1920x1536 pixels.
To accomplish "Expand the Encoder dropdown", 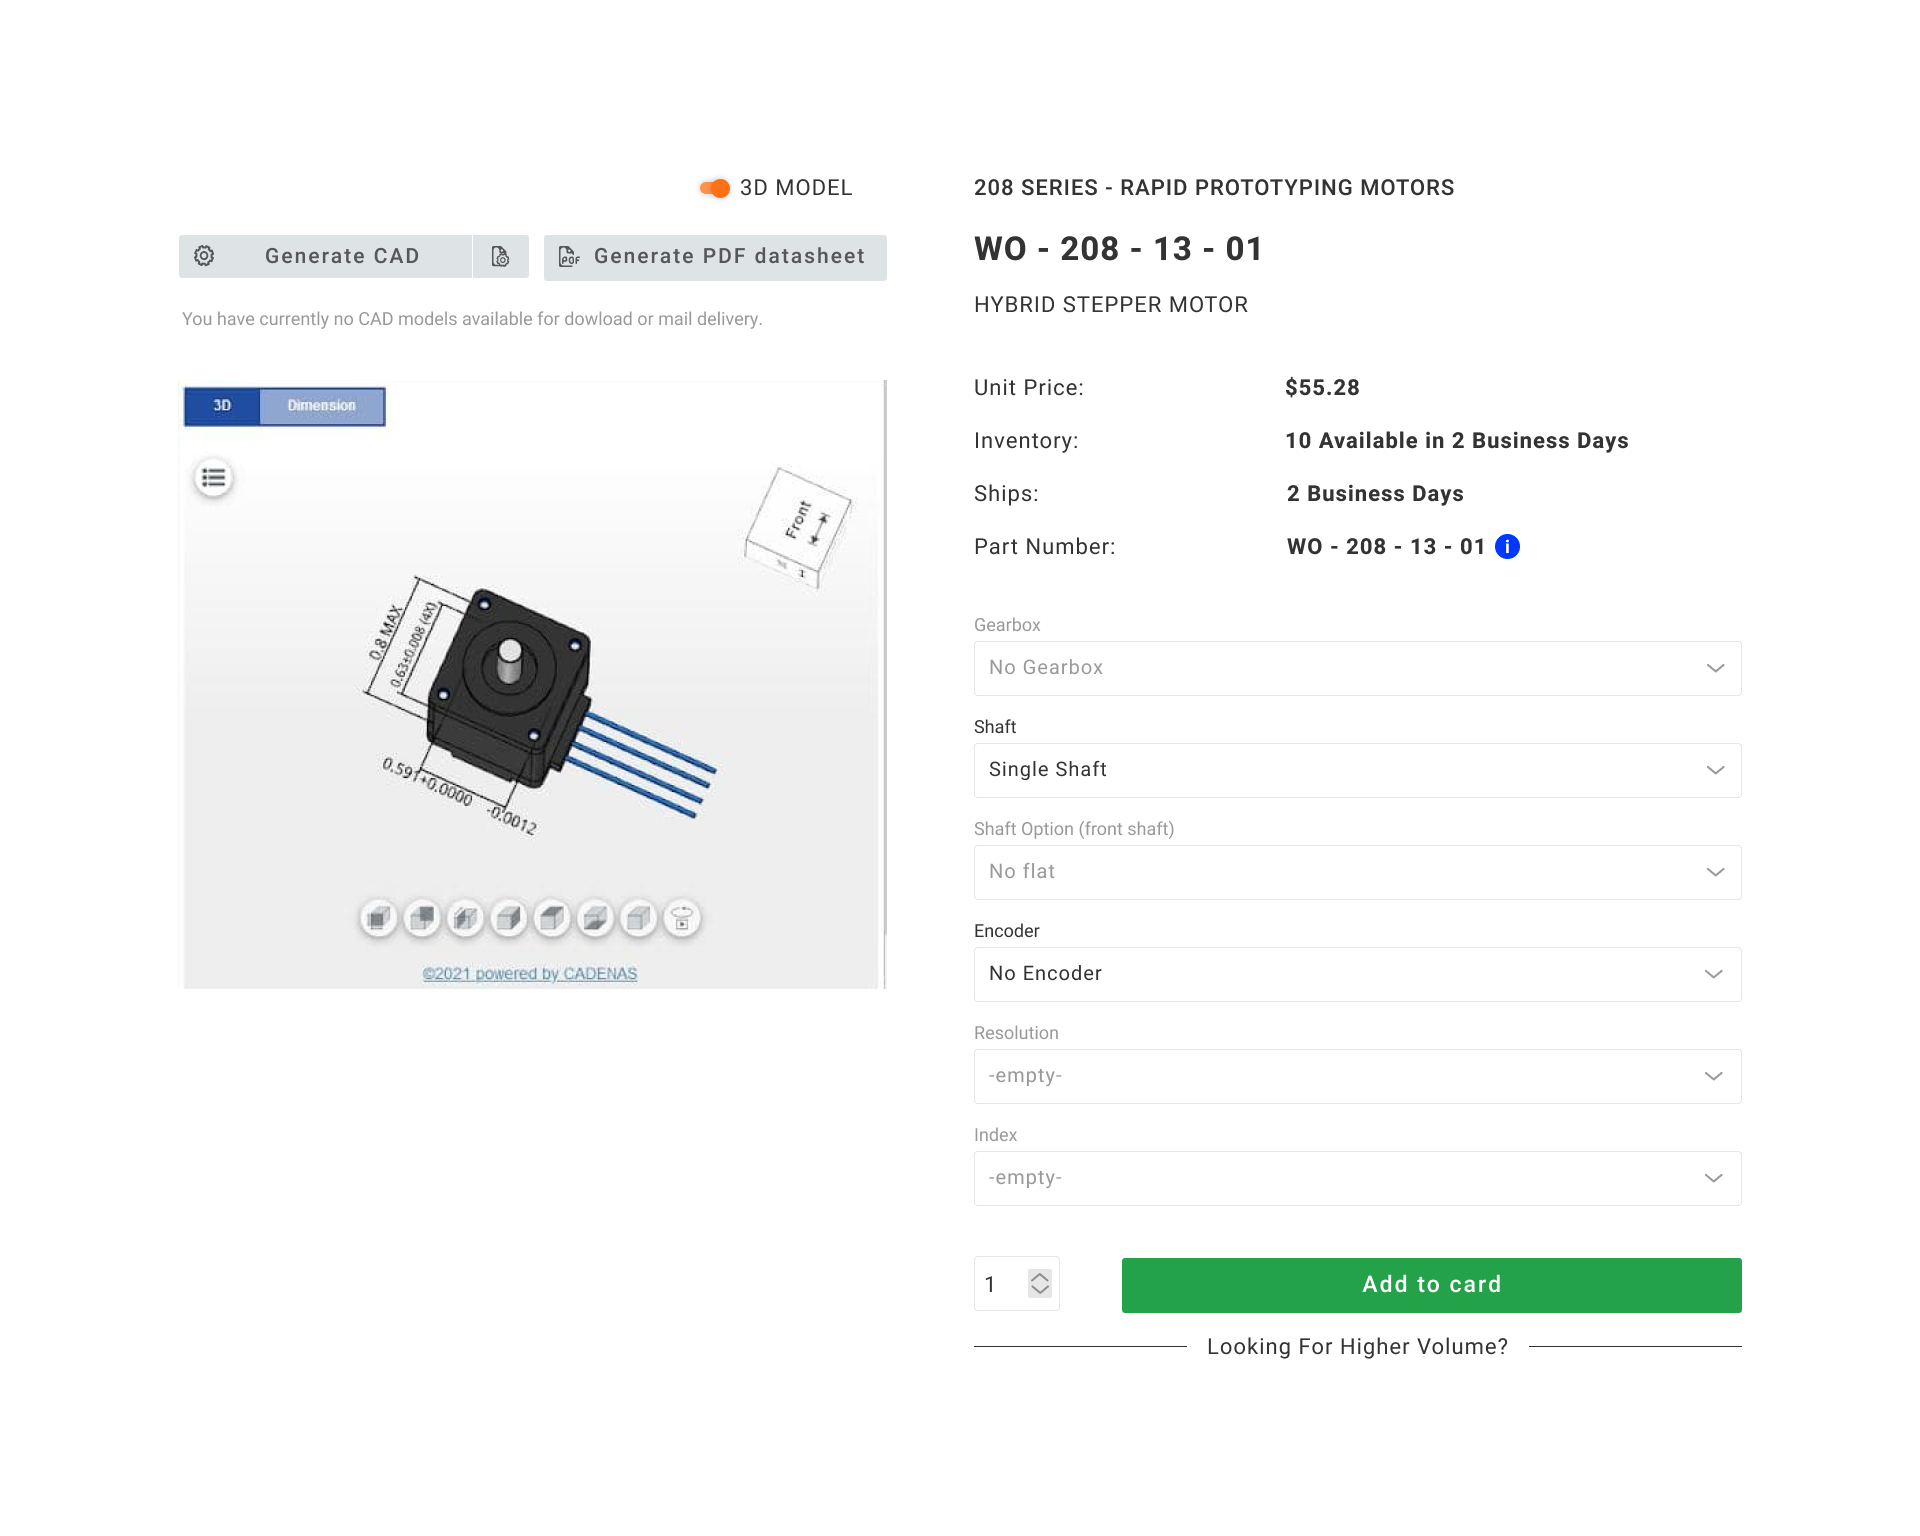I will [x=1357, y=974].
